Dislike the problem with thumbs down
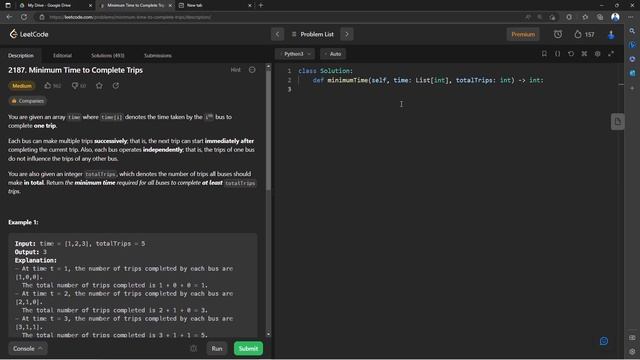640x360 pixels. click(x=79, y=86)
